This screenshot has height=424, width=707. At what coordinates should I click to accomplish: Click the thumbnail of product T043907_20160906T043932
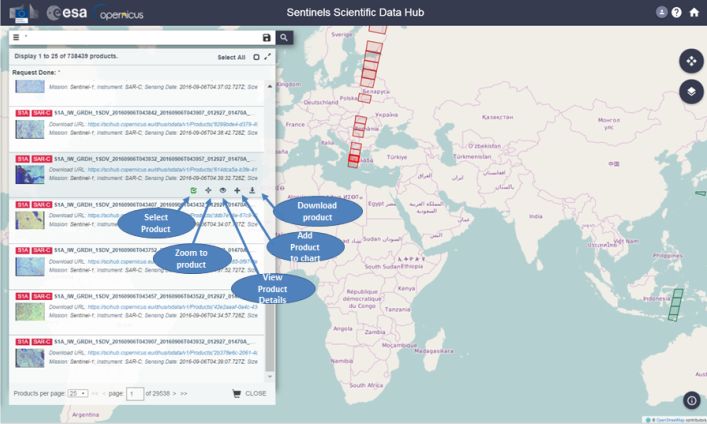(30, 358)
